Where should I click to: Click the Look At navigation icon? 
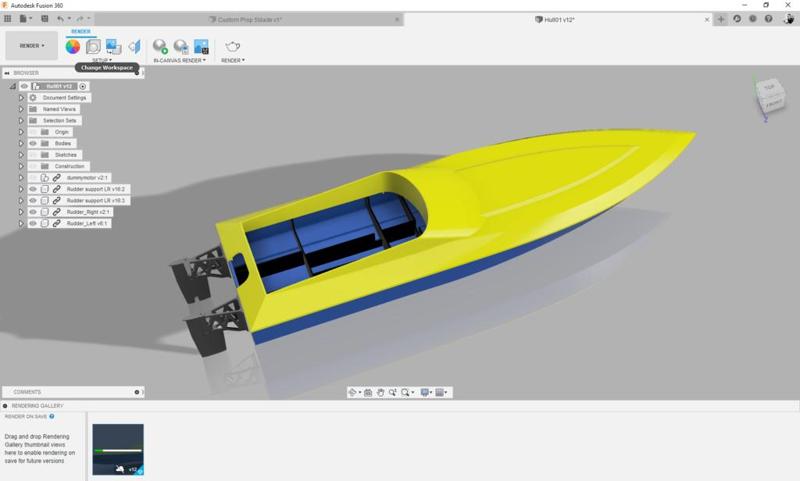point(368,392)
